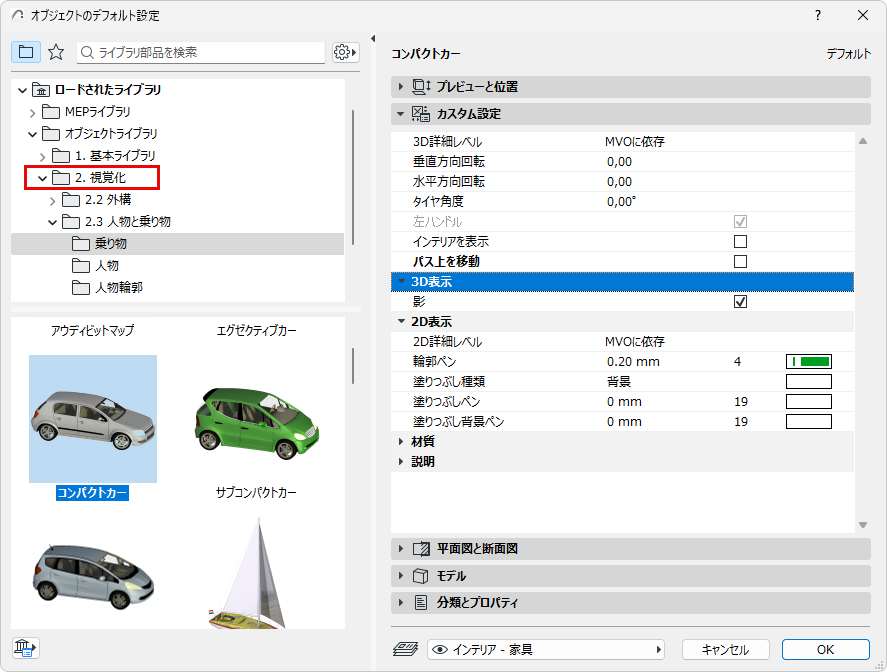Collapse the 3D表示 group
The width and height of the screenshot is (887, 672).
(x=401, y=281)
